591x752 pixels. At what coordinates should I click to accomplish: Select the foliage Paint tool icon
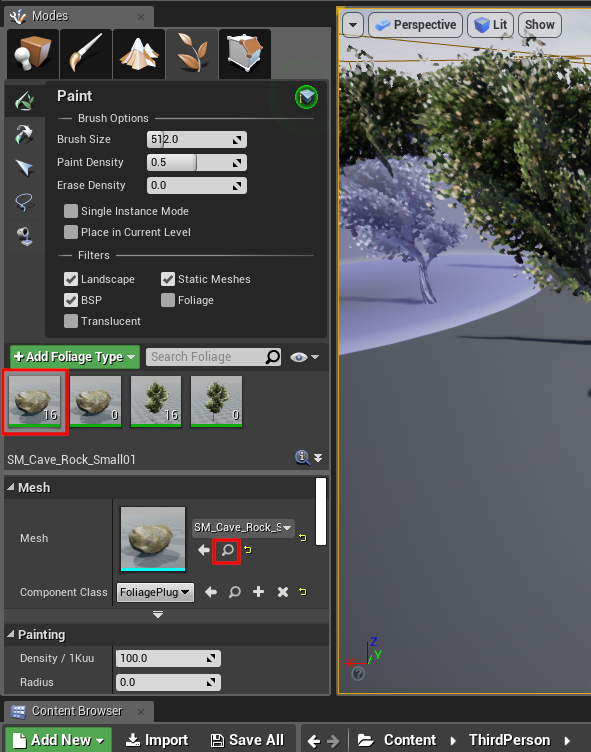click(x=24, y=101)
